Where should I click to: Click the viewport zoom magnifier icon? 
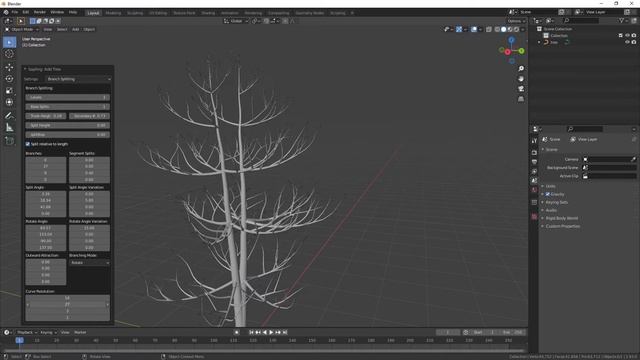[521, 69]
